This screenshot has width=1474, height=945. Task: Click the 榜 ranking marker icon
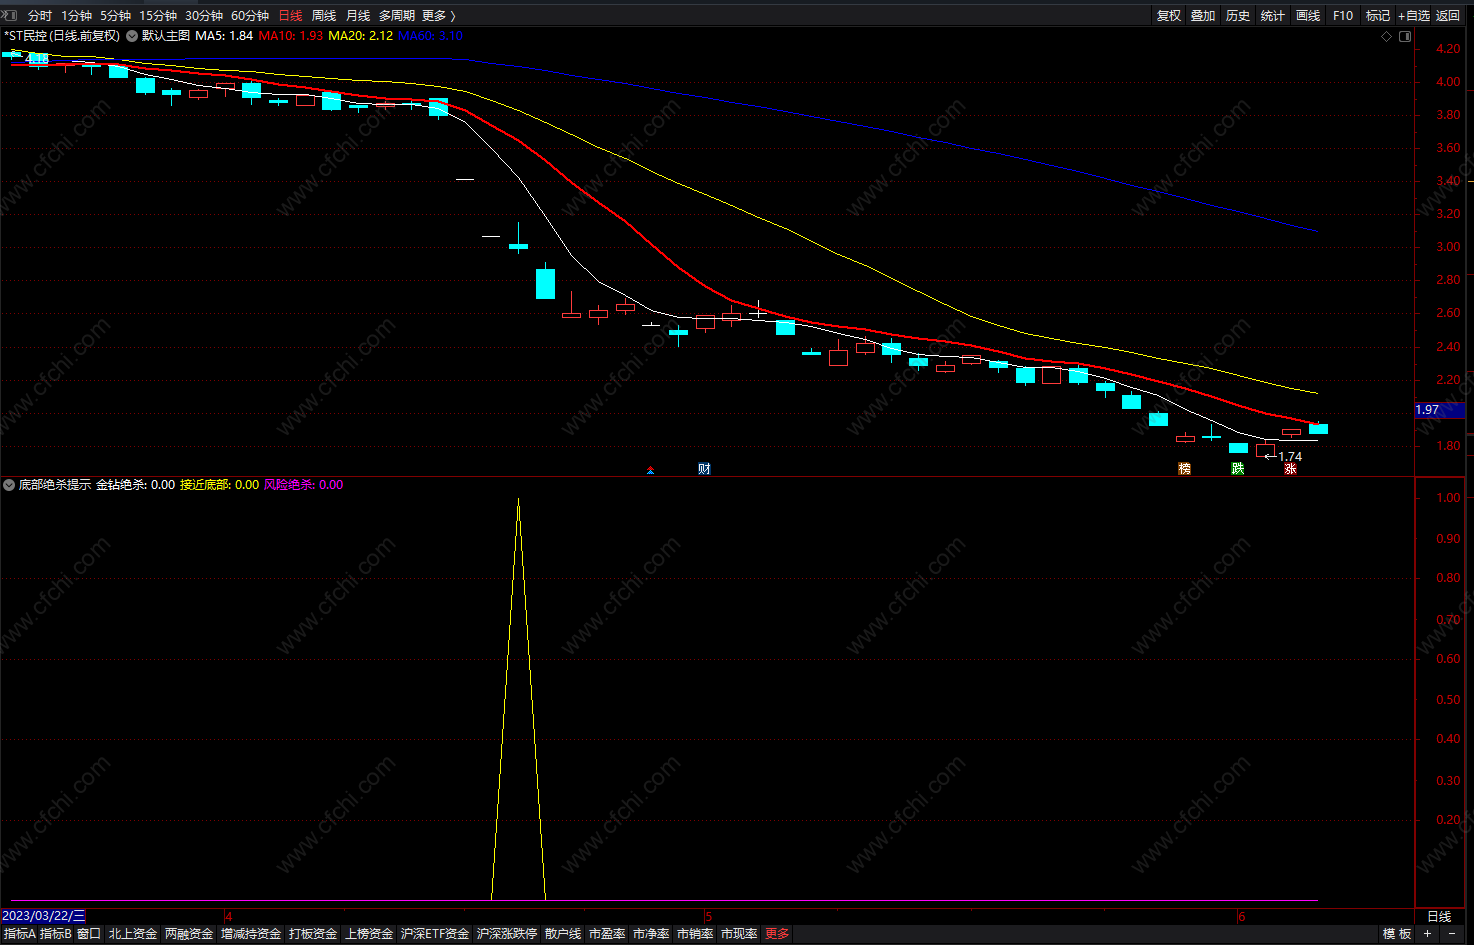pos(1184,469)
